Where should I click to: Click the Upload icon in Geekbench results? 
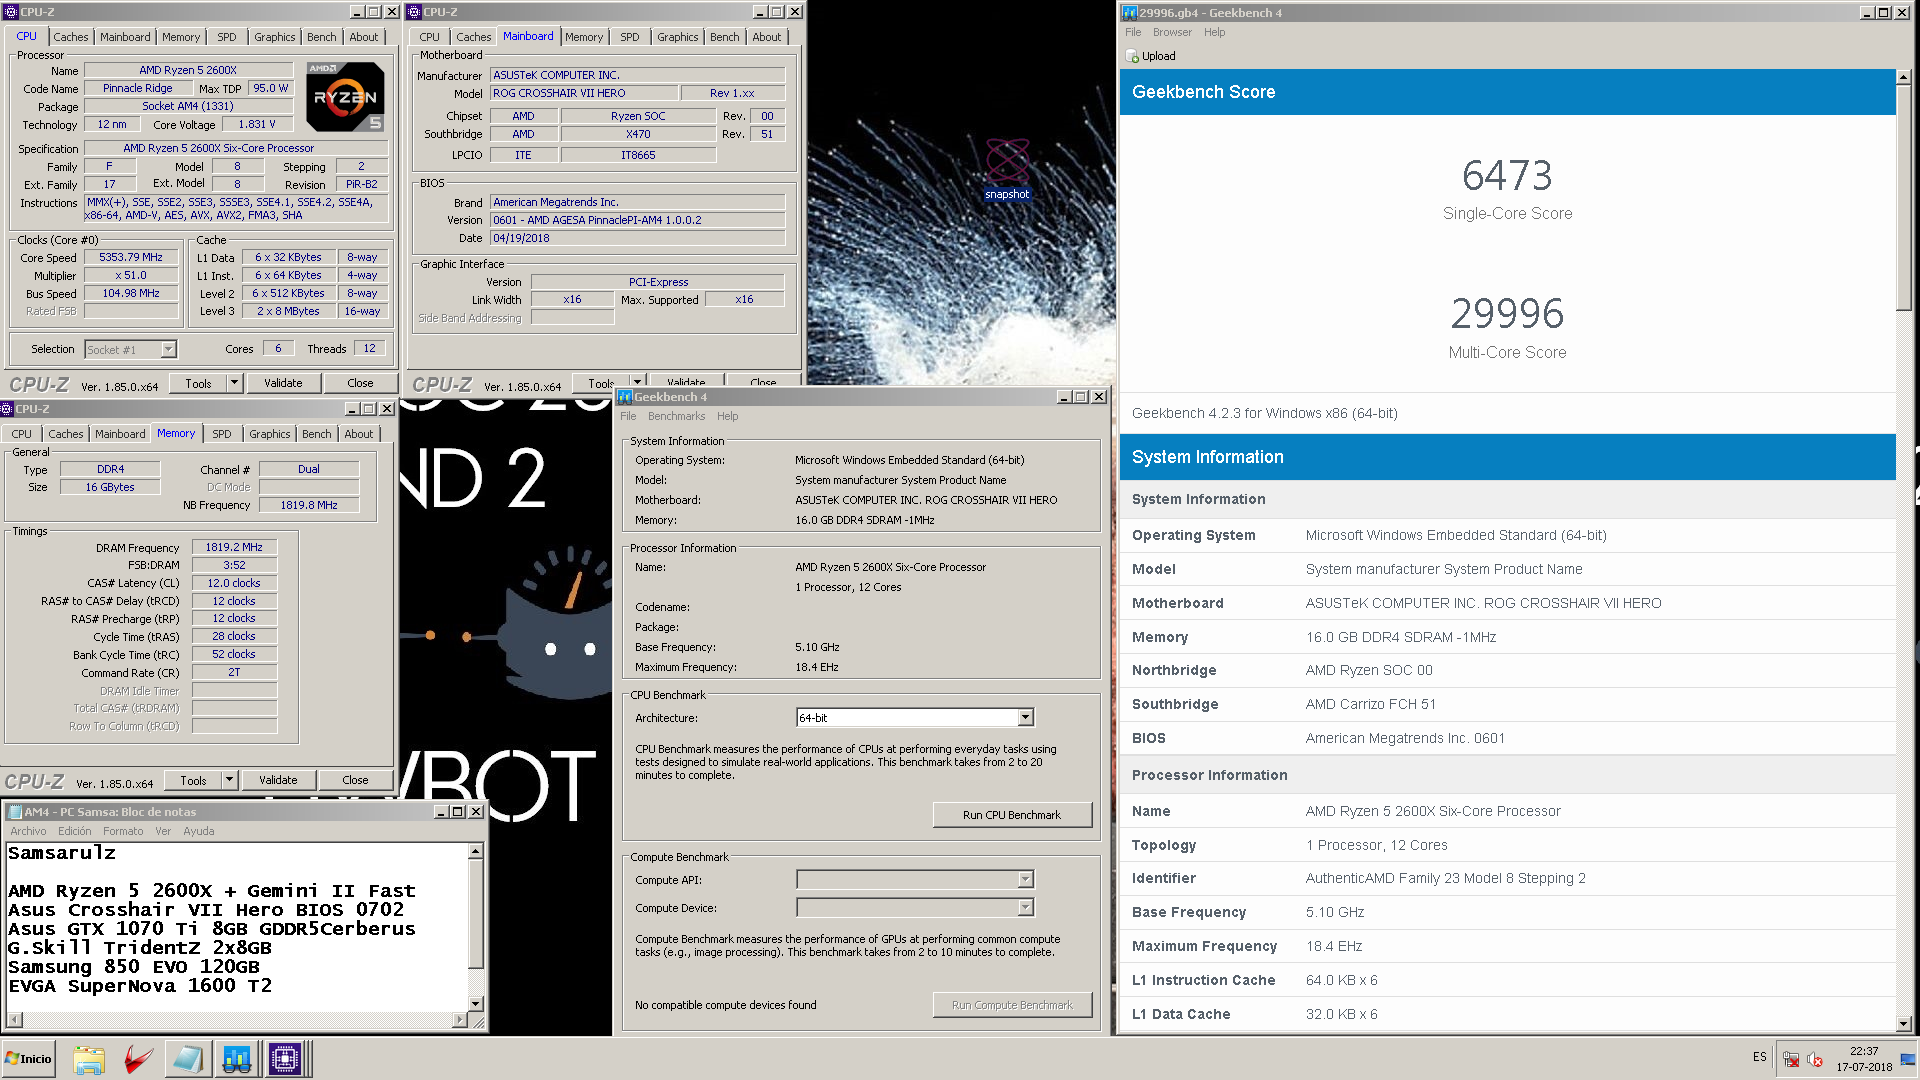(1132, 56)
